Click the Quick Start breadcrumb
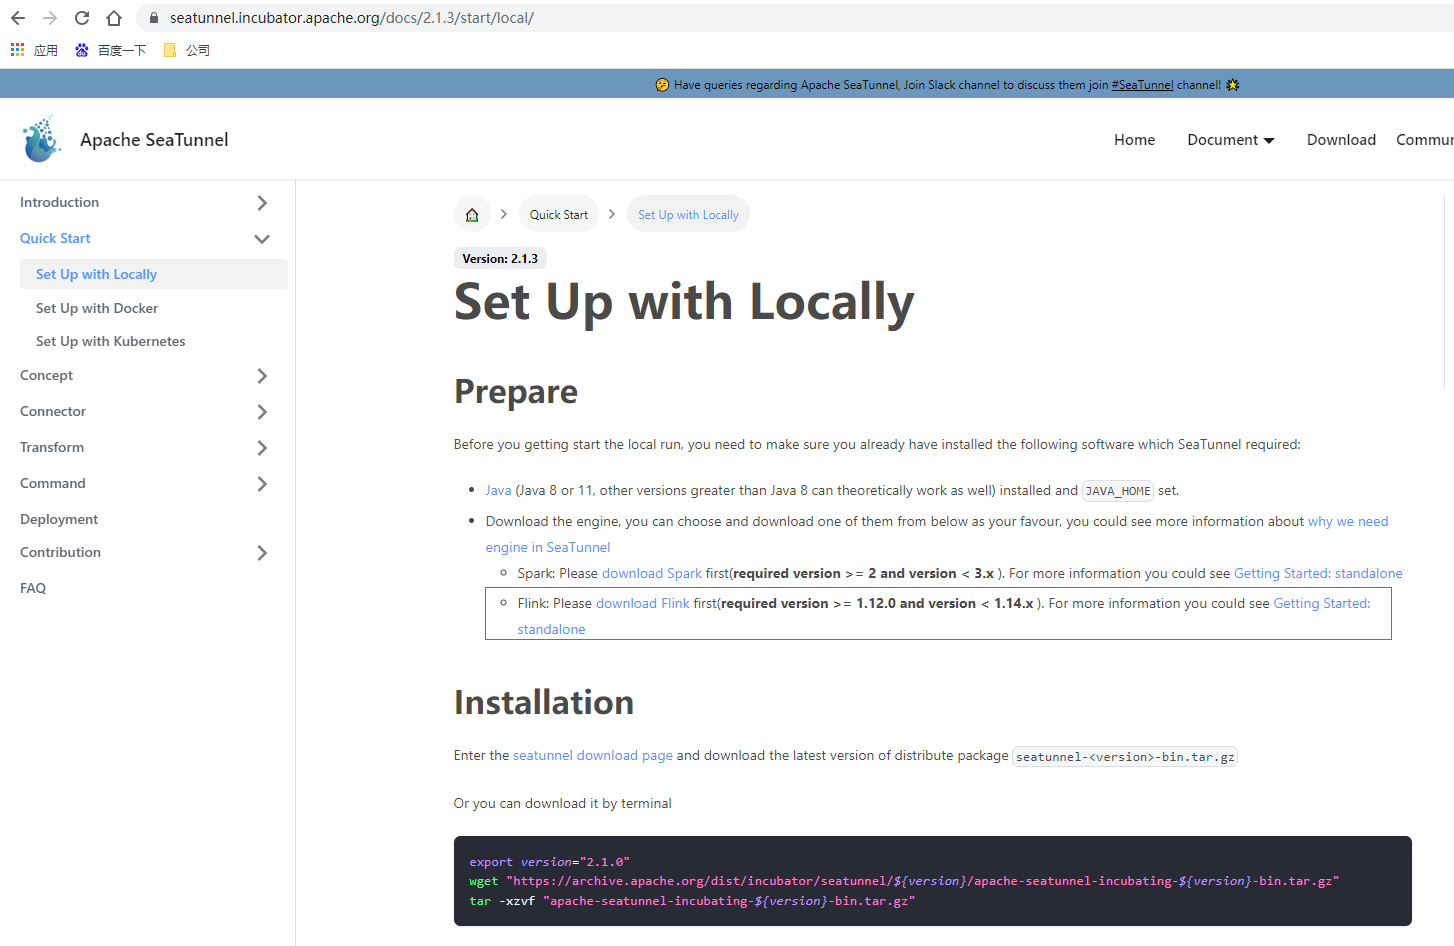Screen dimensions: 1454x946 point(559,214)
